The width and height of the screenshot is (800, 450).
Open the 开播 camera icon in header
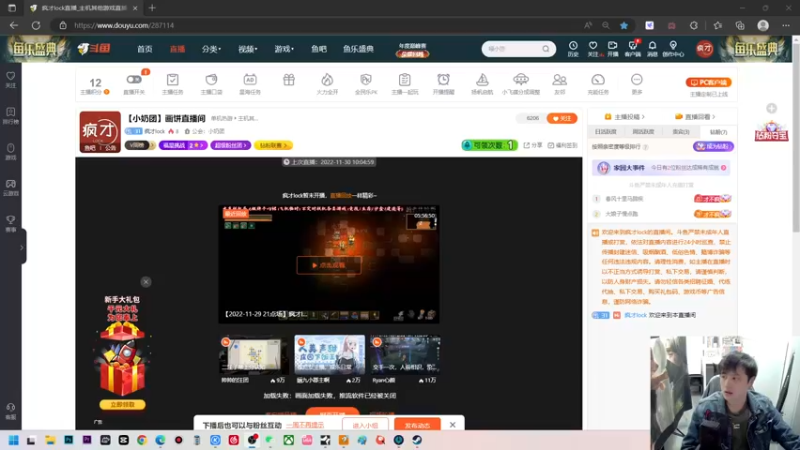(x=613, y=46)
